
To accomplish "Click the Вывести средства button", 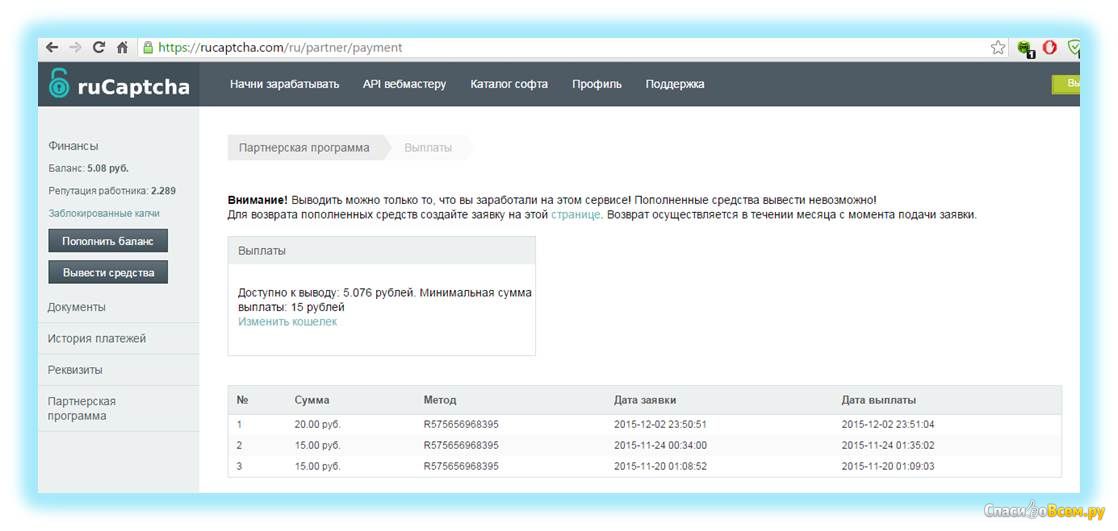I will pos(108,272).
